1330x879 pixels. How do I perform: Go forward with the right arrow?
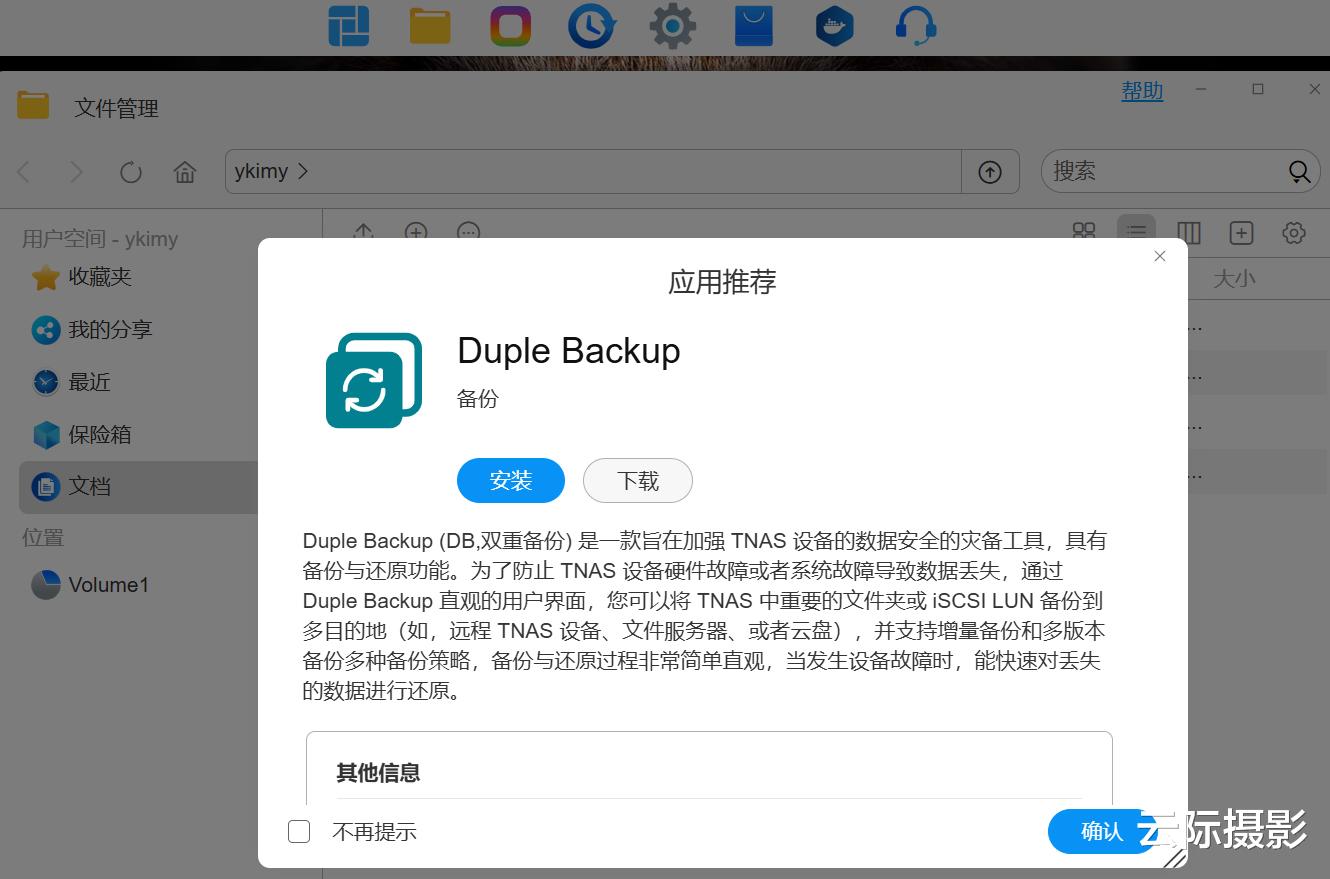click(x=76, y=172)
